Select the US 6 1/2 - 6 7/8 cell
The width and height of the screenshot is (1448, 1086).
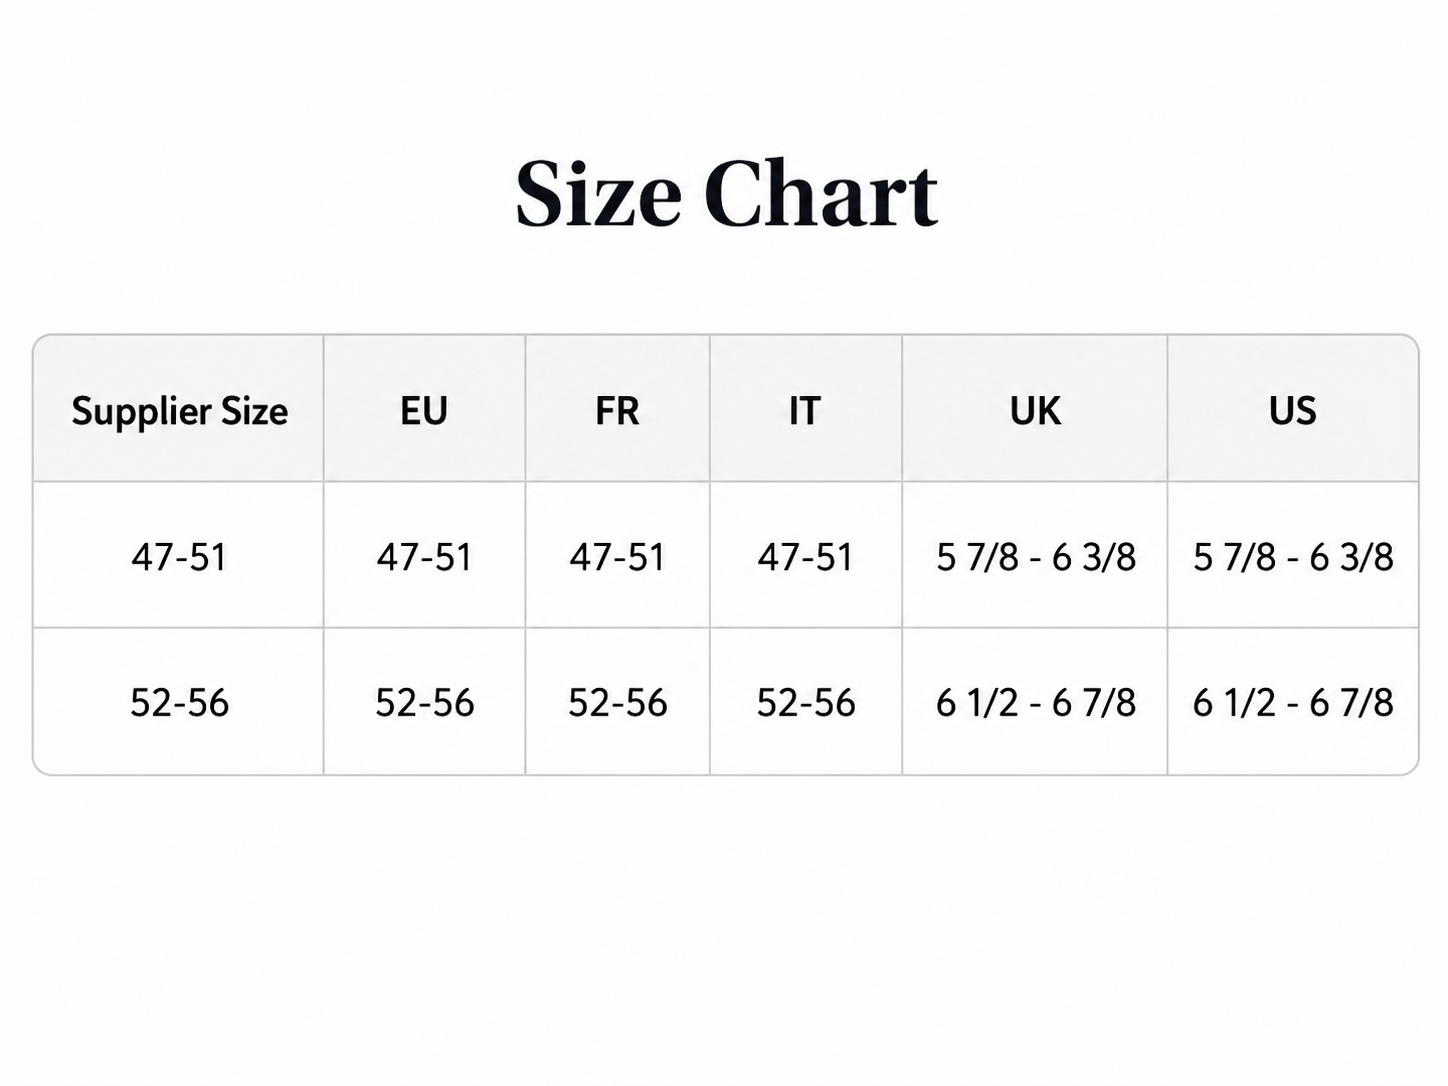(1293, 702)
